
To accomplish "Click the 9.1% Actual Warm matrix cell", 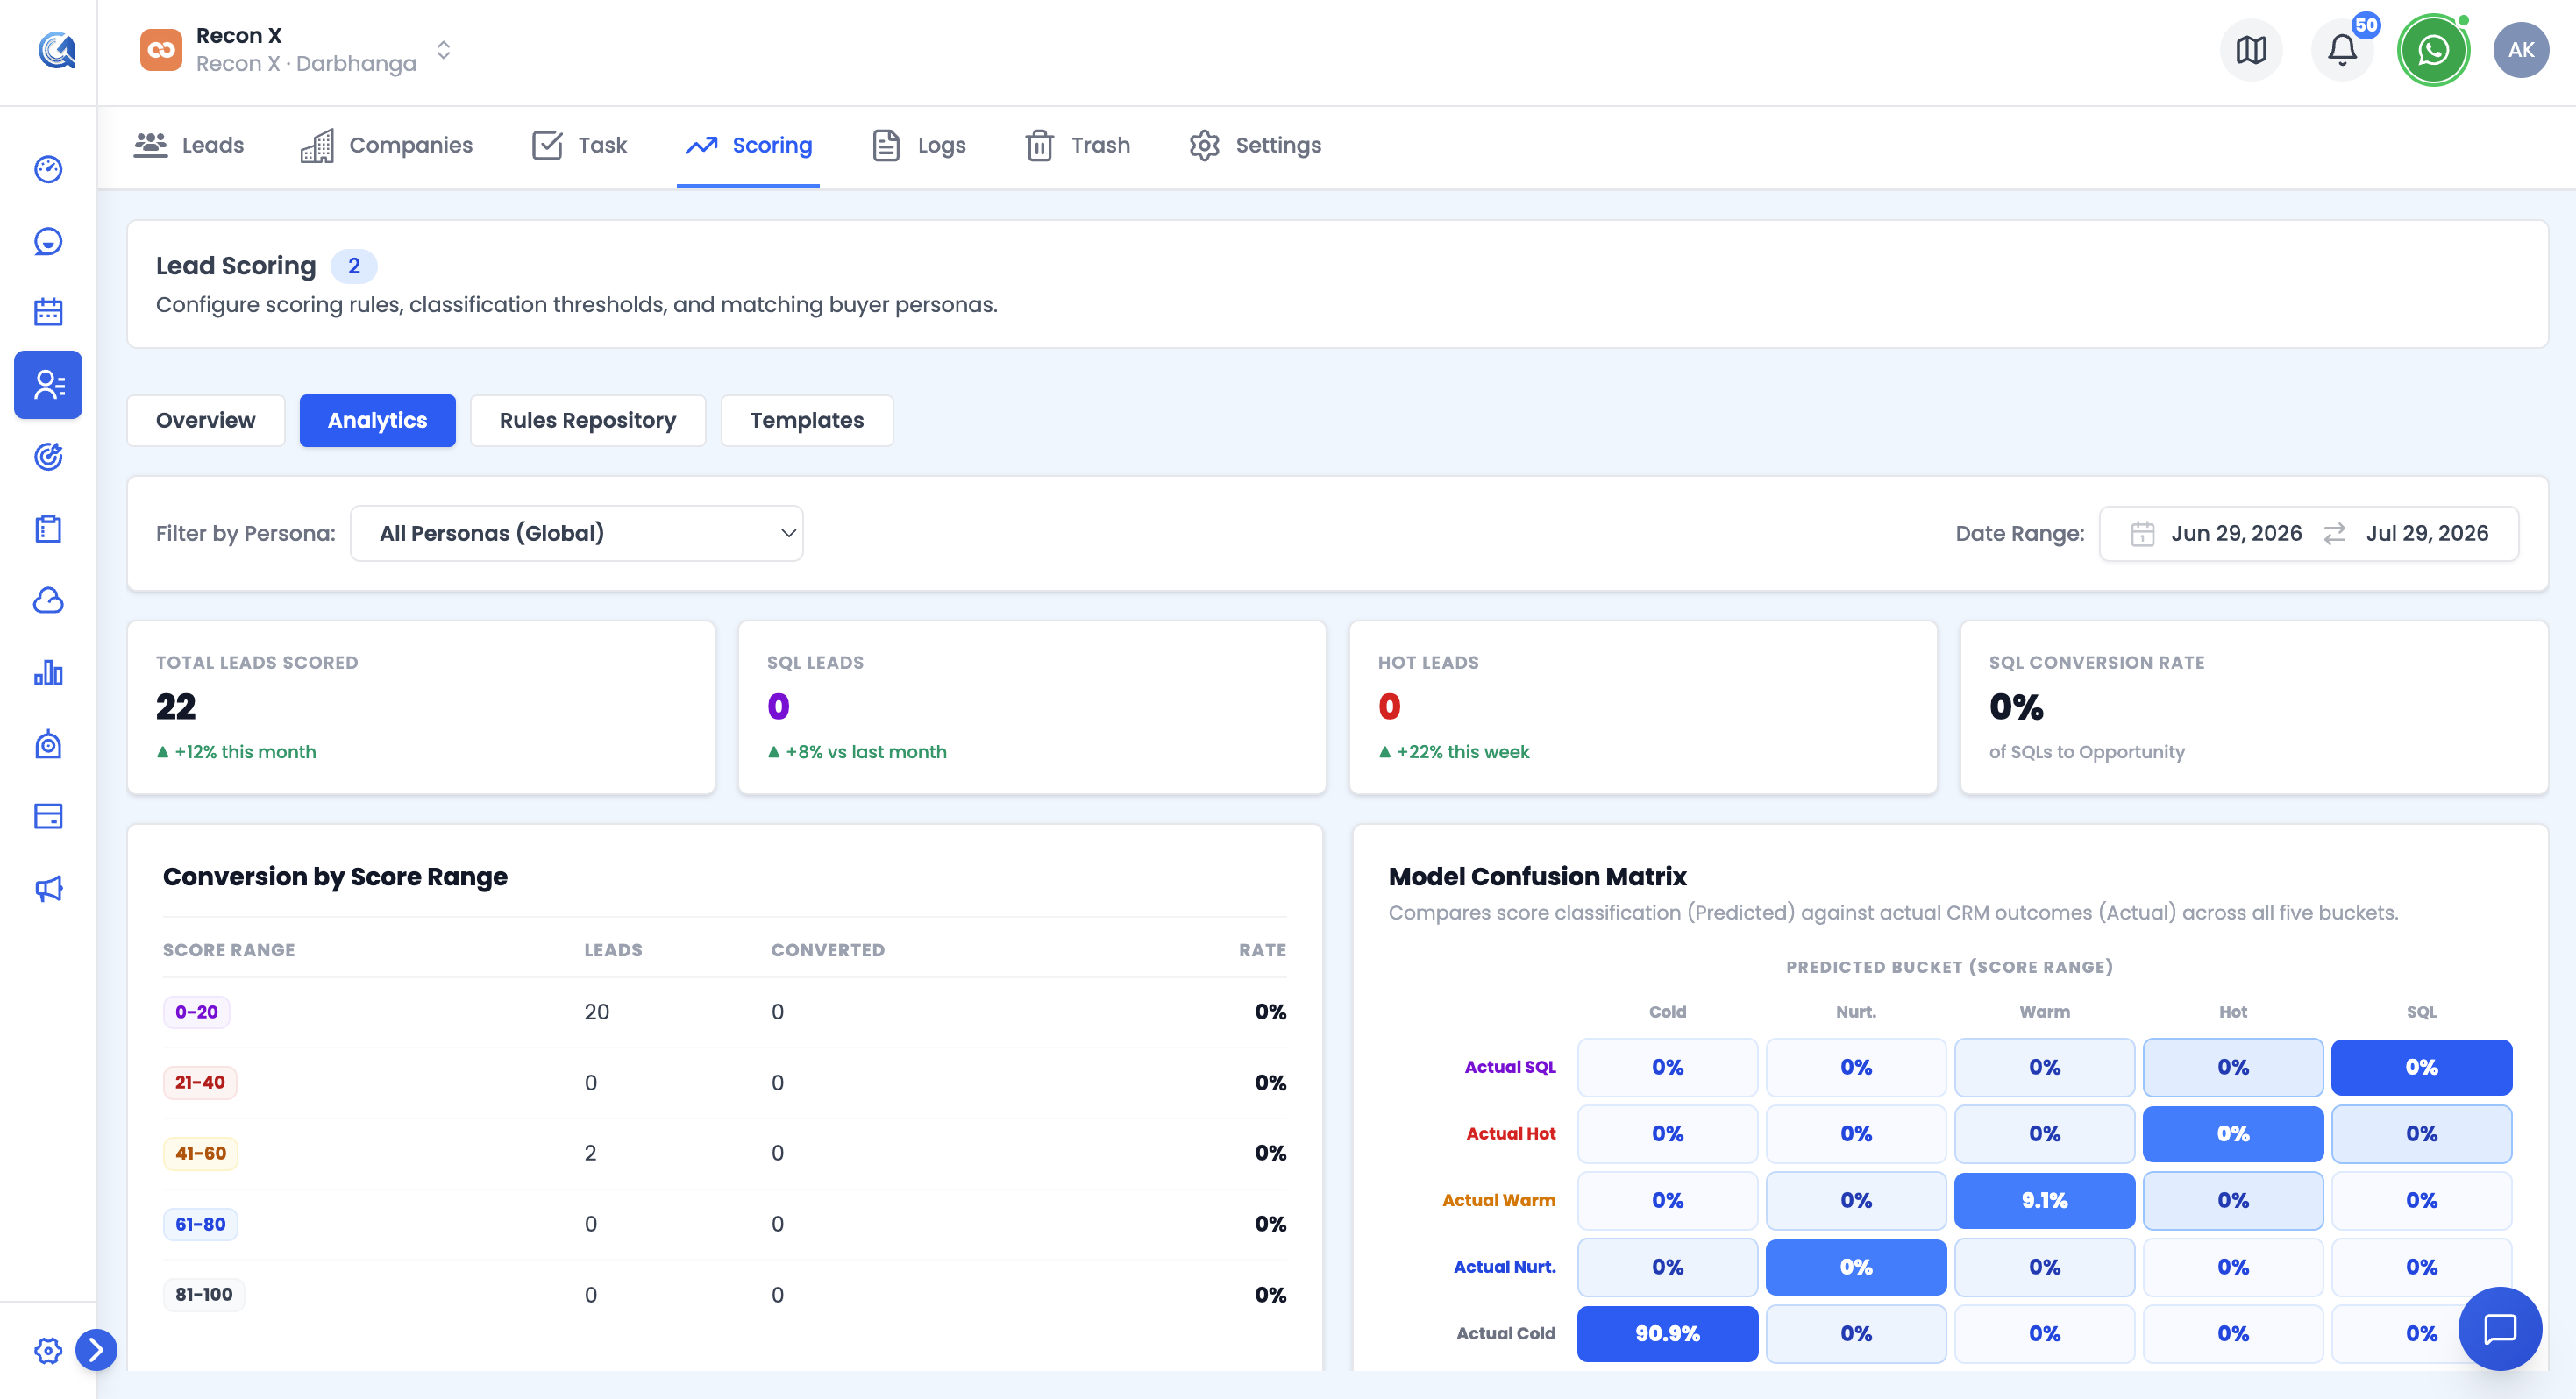I will [x=2044, y=1200].
